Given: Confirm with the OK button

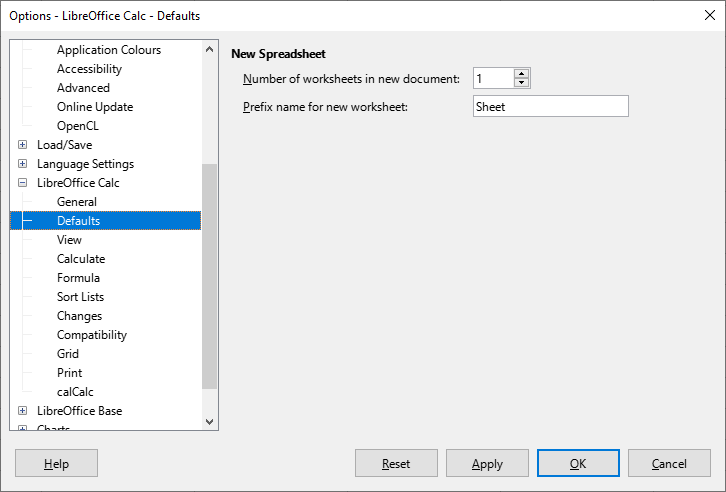Looking at the screenshot, I should (x=578, y=463).
